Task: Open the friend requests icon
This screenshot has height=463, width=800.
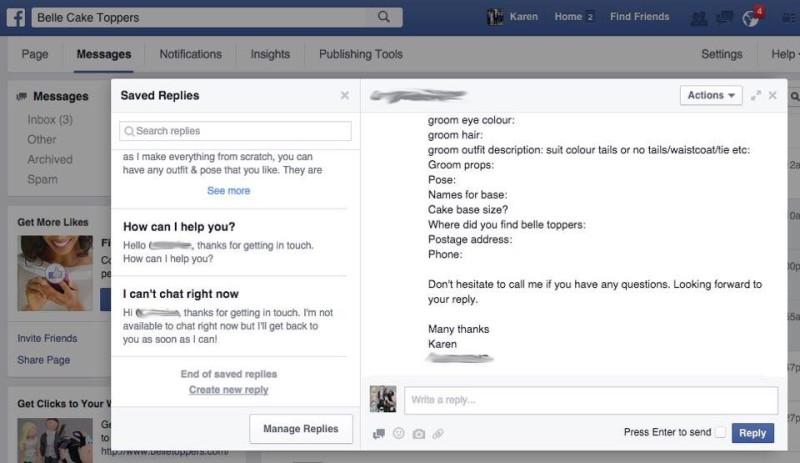Action: click(698, 18)
